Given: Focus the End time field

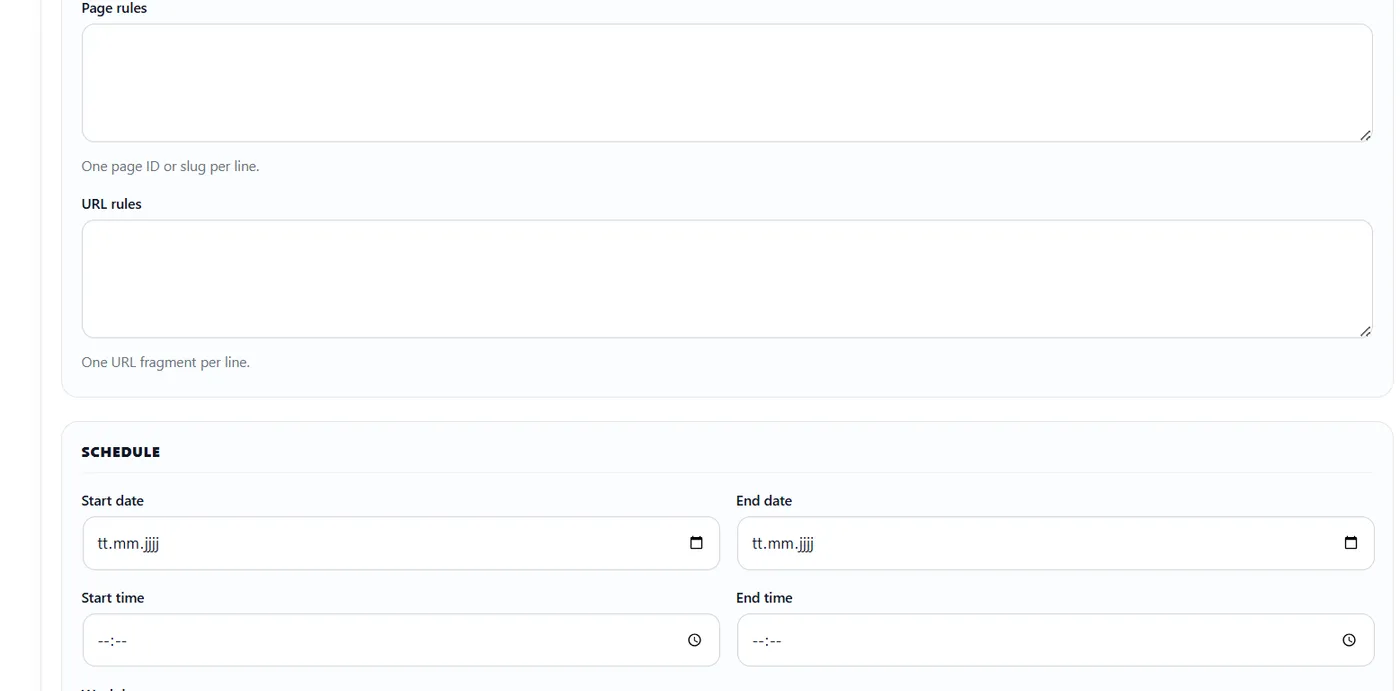Looking at the screenshot, I should tap(1055, 640).
